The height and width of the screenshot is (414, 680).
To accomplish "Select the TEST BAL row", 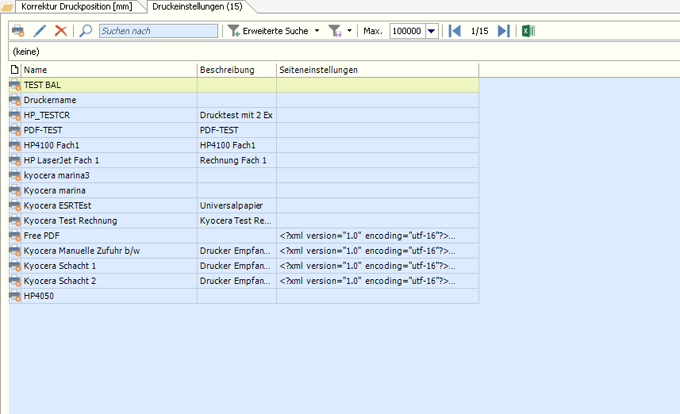I will tap(244, 85).
